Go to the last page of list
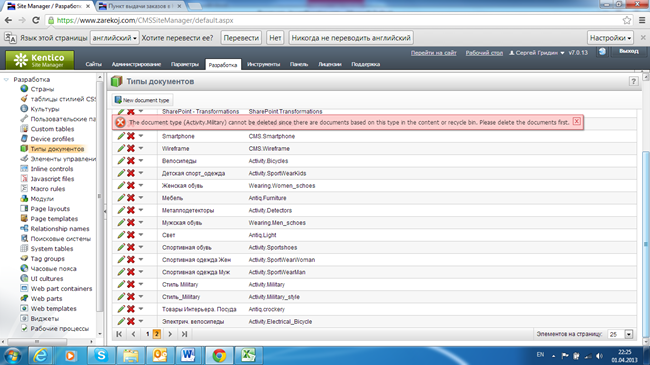The height and width of the screenshot is (365, 650). 184,334
